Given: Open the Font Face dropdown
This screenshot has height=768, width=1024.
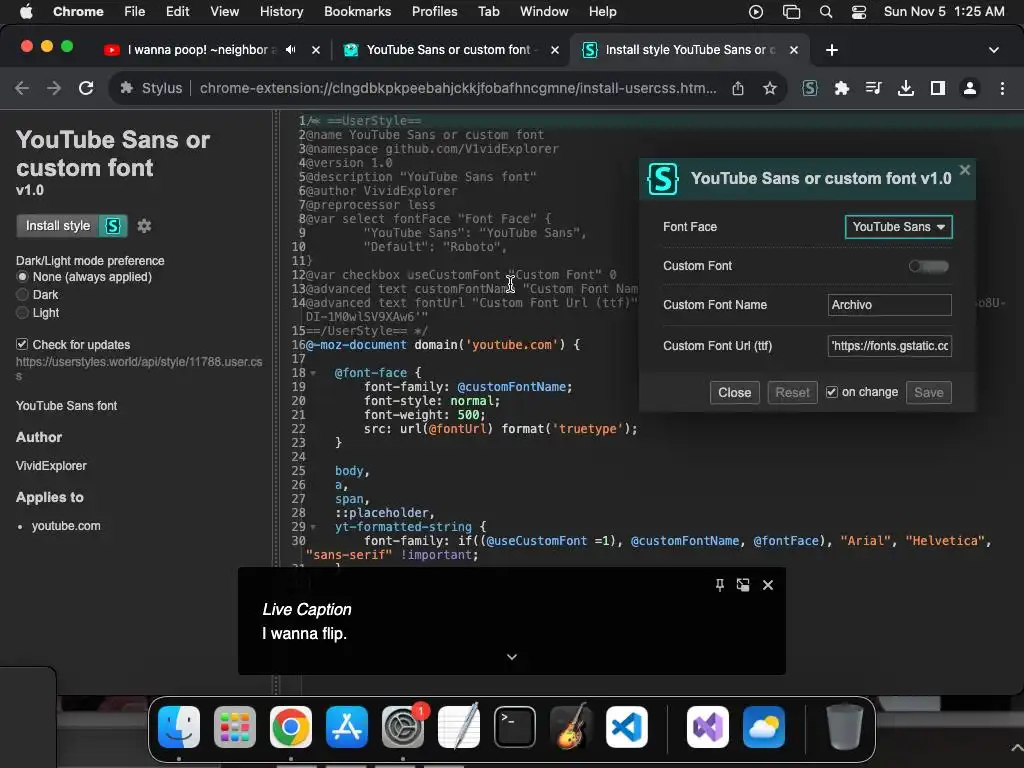Looking at the screenshot, I should point(899,227).
